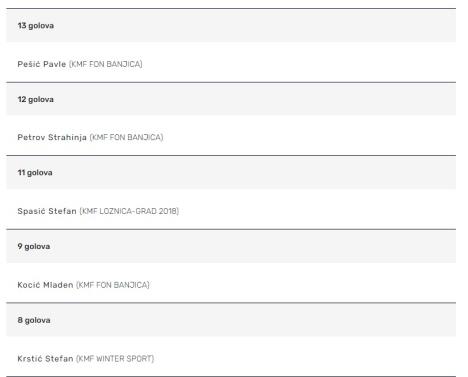
Task: Open KMF FON BANJICA next to Pešić Pavle
Action: (106, 64)
